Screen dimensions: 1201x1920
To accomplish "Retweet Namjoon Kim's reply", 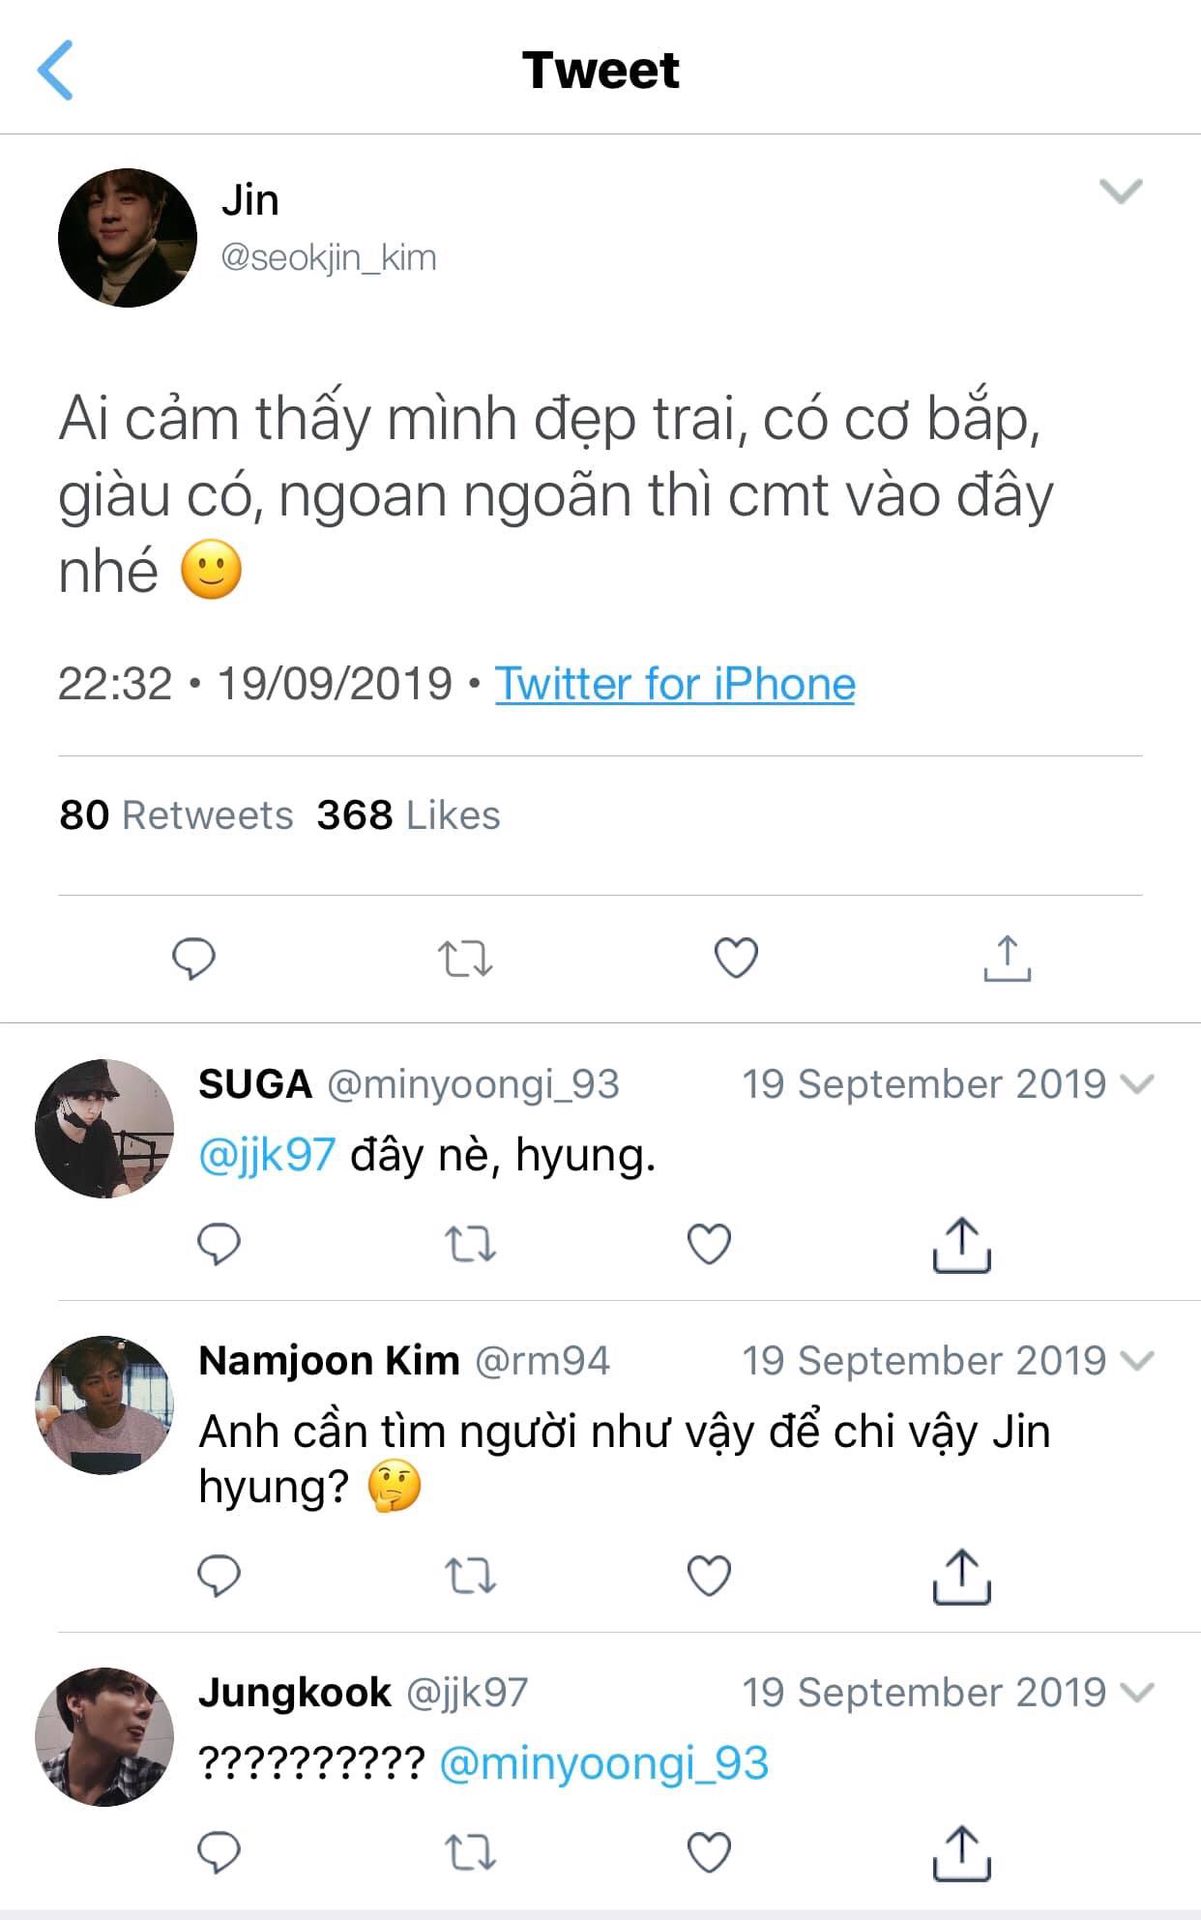I will coord(469,1577).
